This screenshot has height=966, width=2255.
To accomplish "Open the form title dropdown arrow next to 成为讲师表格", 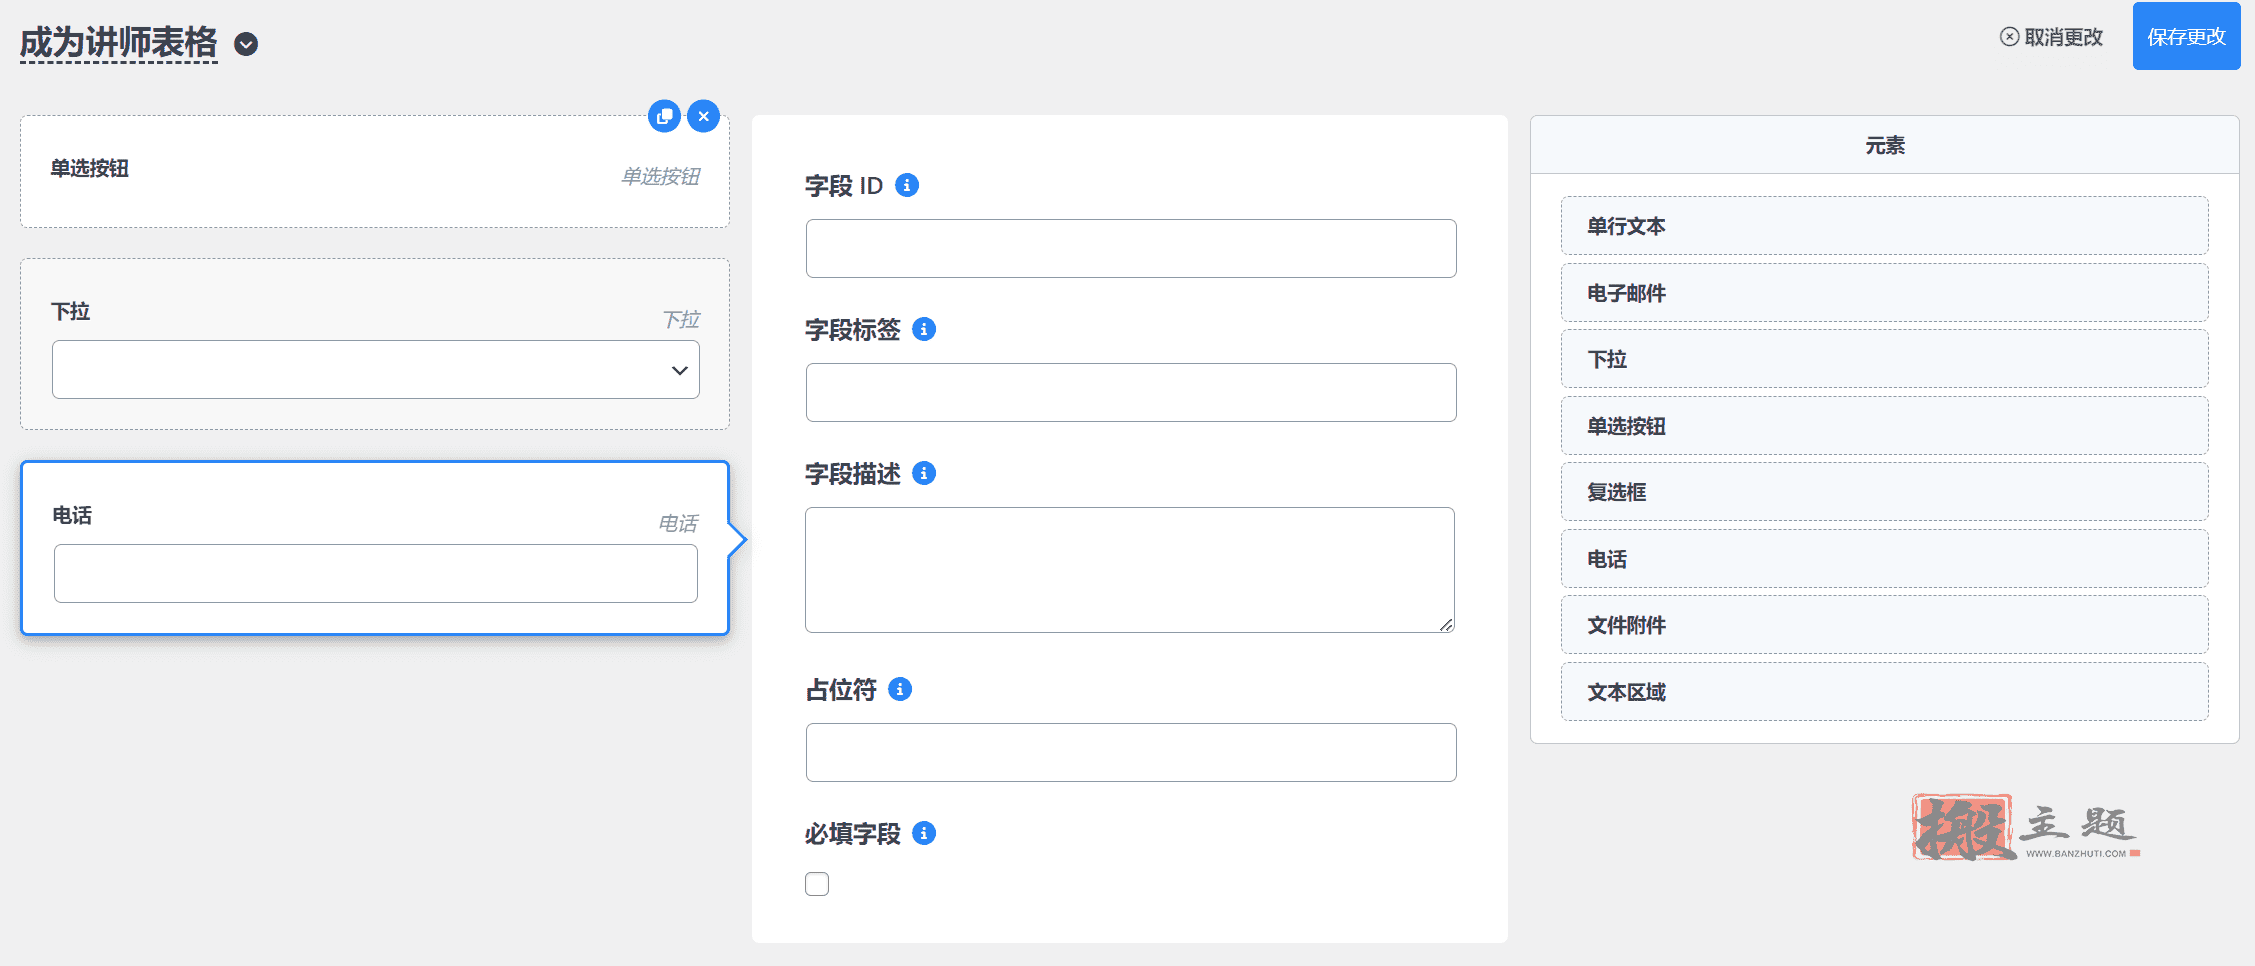I will coord(246,44).
